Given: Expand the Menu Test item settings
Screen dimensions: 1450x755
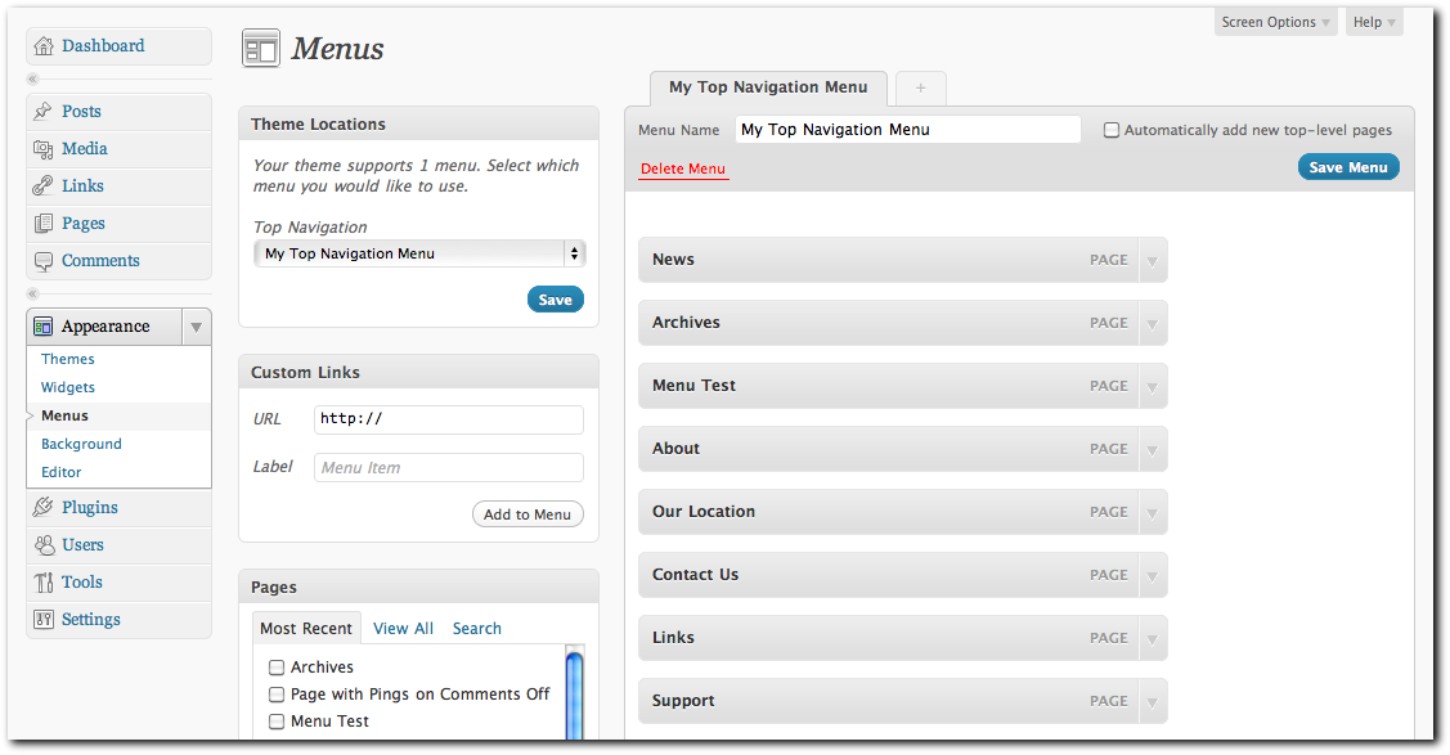Looking at the screenshot, I should point(1152,386).
